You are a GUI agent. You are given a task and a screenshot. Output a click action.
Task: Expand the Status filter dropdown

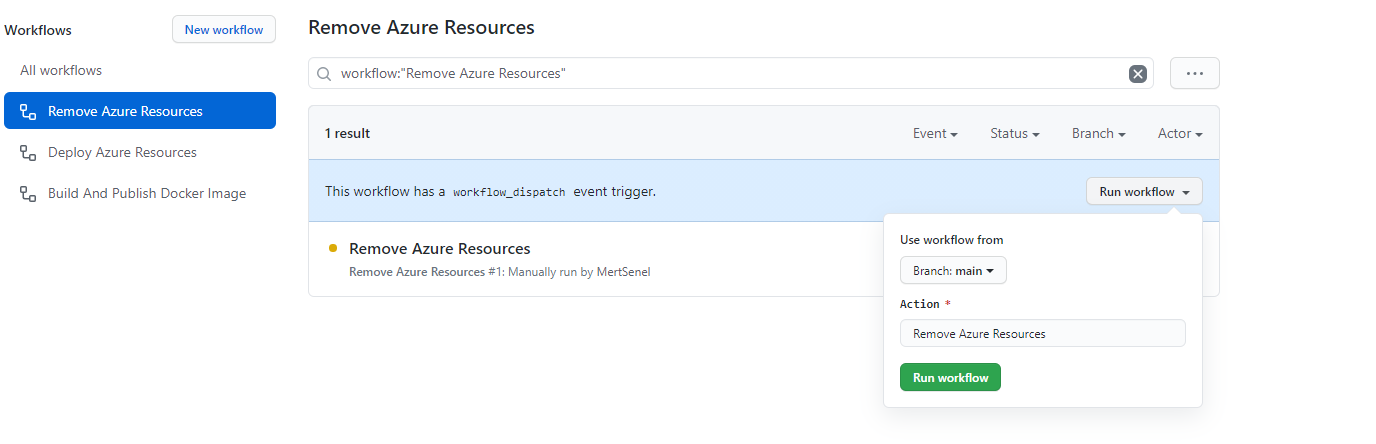pos(1015,133)
